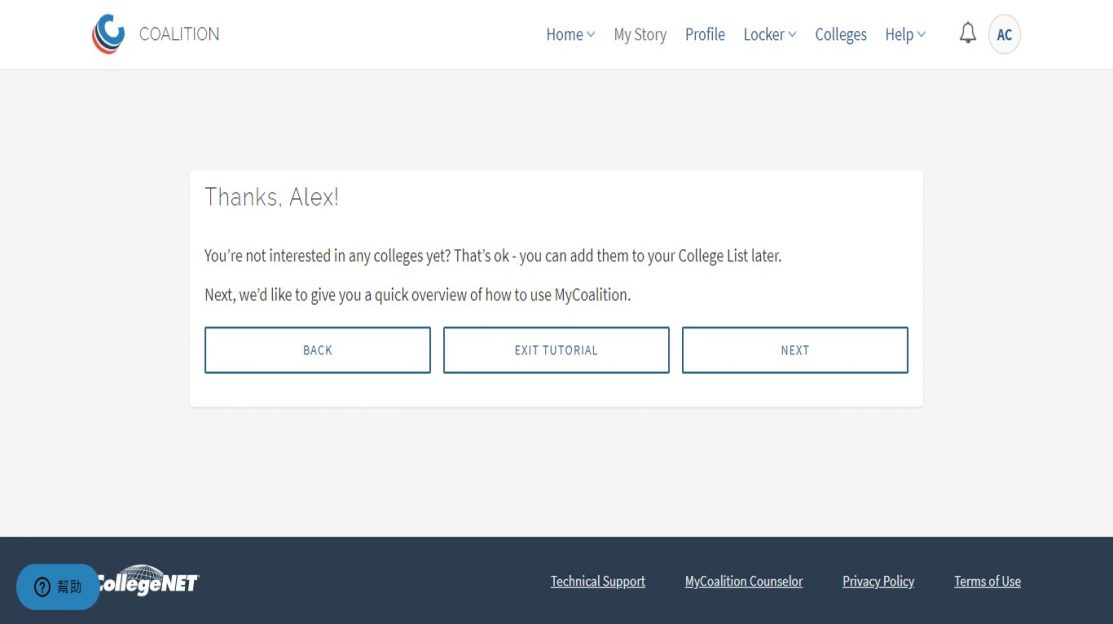
Task: View the Privacy Policy link
Action: [x=878, y=581]
